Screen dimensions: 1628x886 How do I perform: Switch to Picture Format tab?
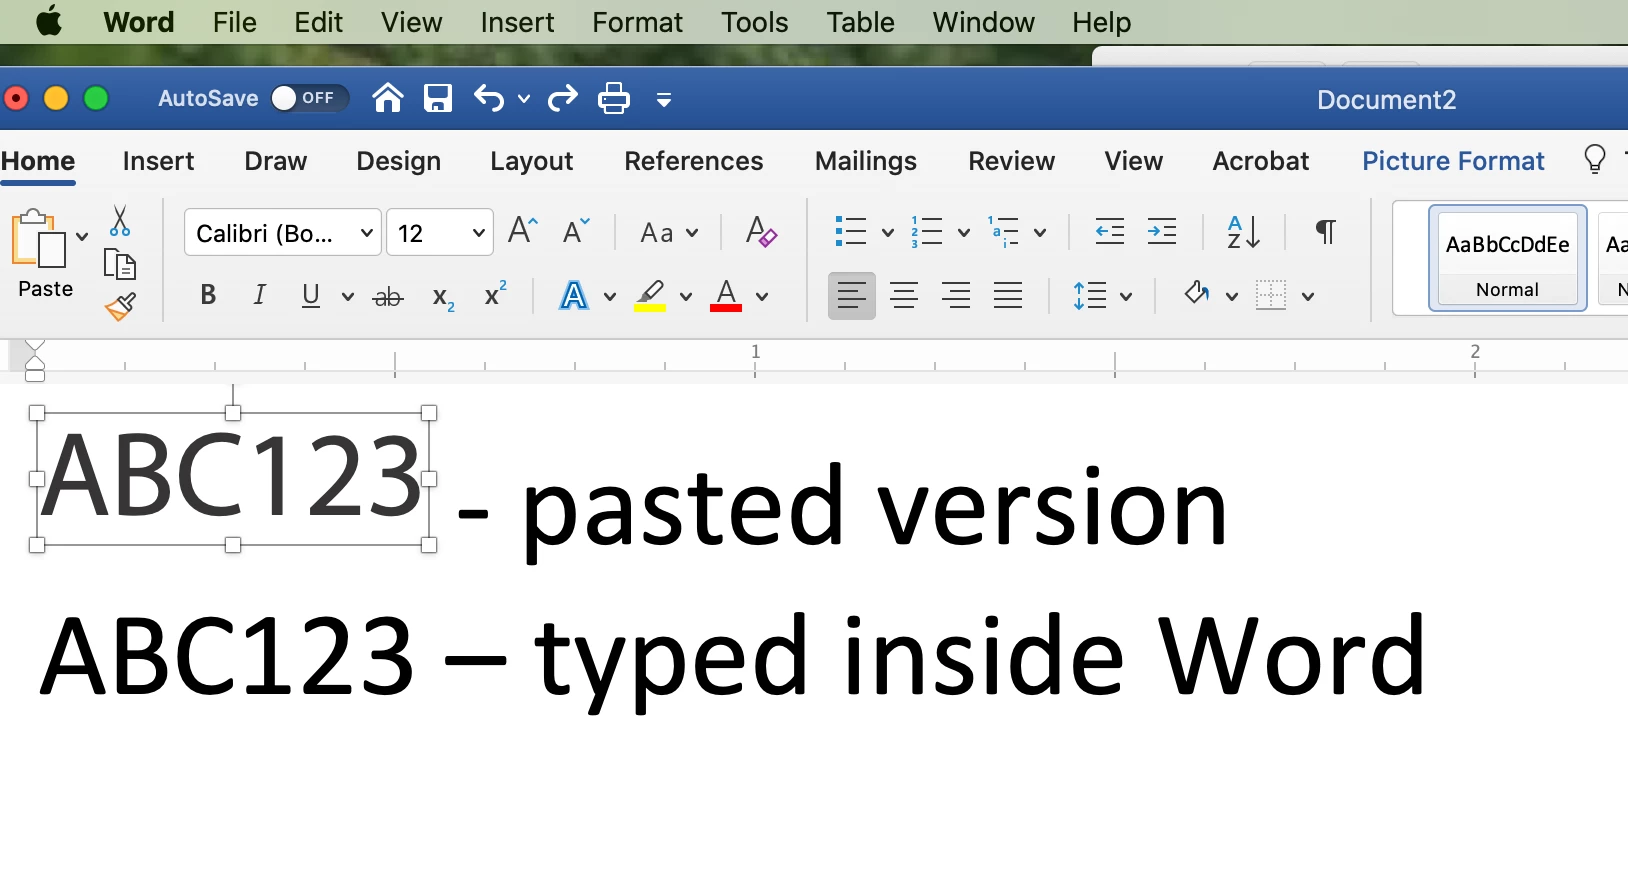point(1453,161)
